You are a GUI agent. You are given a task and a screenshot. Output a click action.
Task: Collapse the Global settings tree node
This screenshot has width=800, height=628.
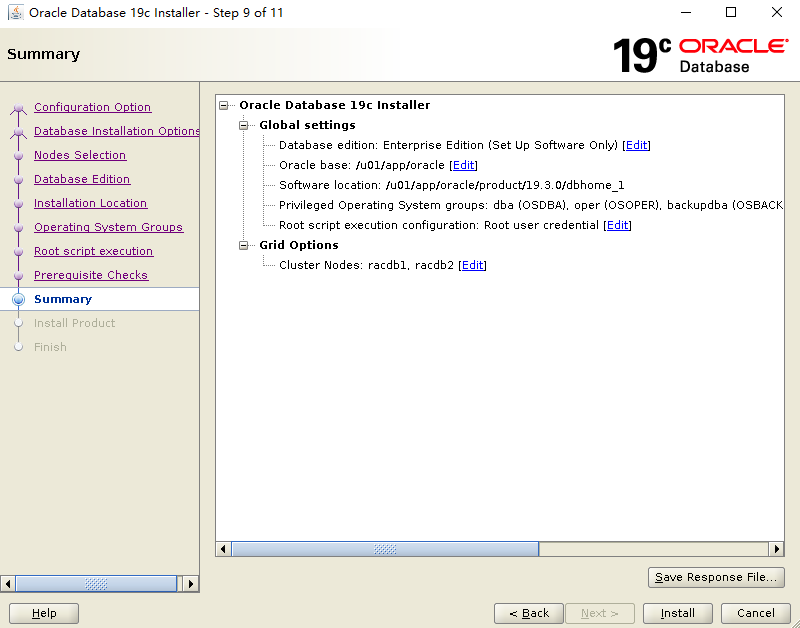click(243, 125)
